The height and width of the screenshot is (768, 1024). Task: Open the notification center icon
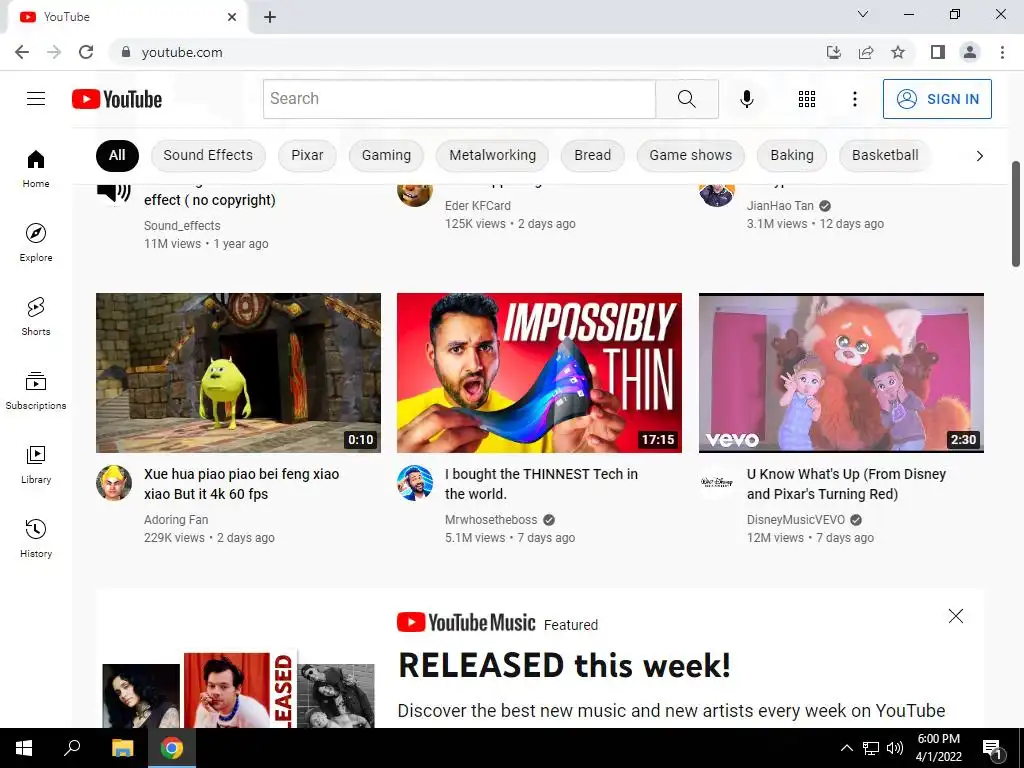992,748
